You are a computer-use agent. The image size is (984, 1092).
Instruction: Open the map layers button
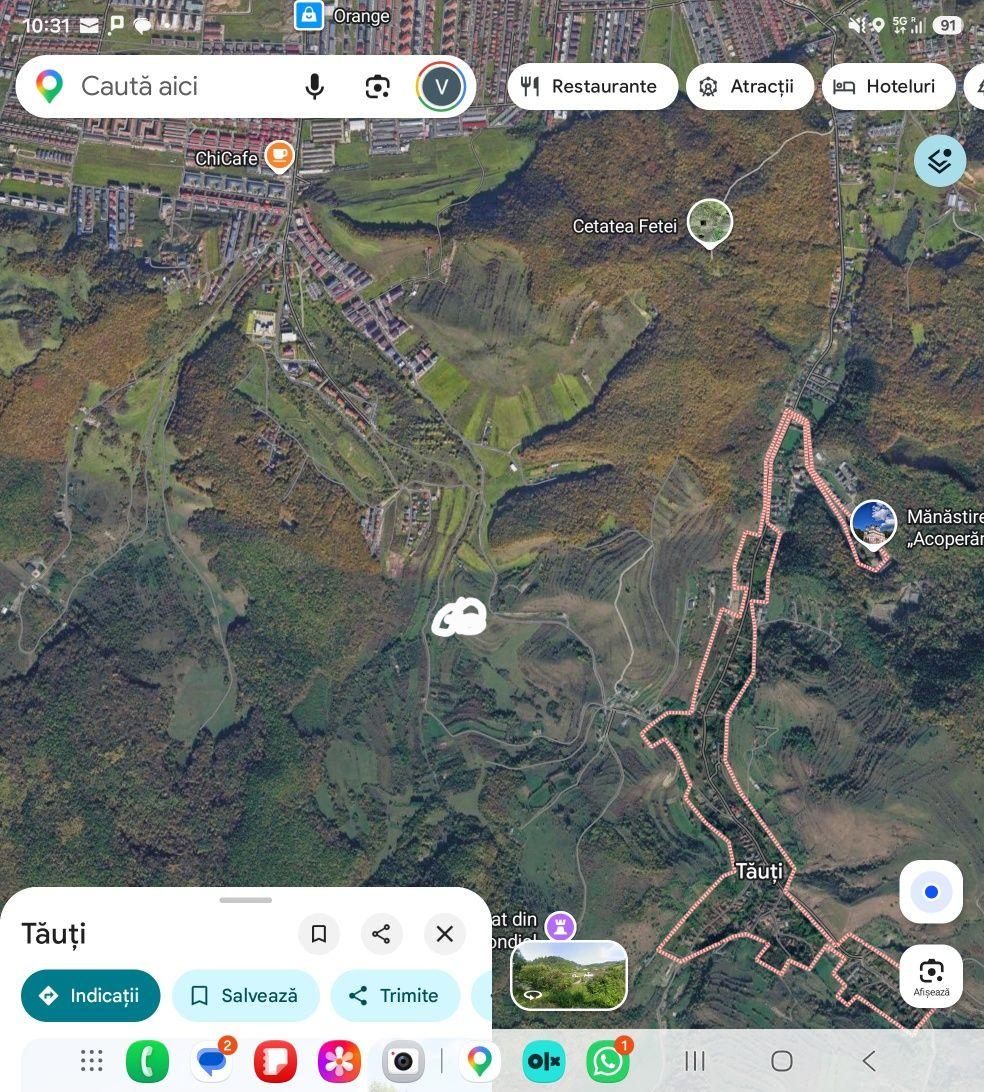tap(940, 160)
